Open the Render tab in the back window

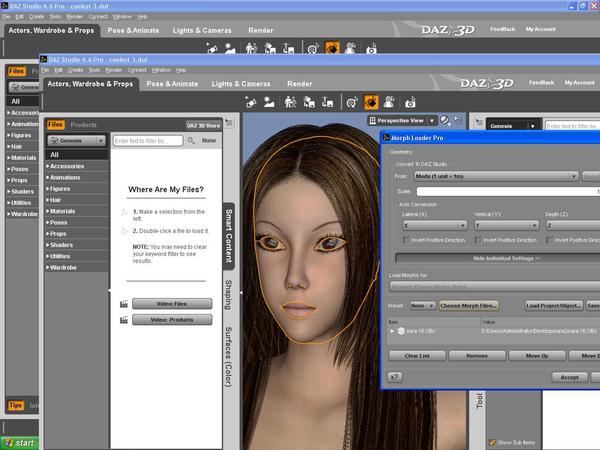pyautogui.click(x=261, y=30)
